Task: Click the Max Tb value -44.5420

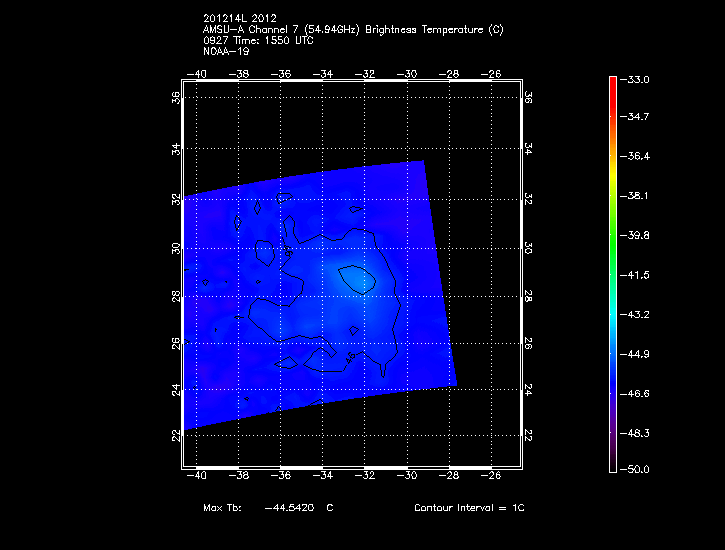Action: point(292,508)
